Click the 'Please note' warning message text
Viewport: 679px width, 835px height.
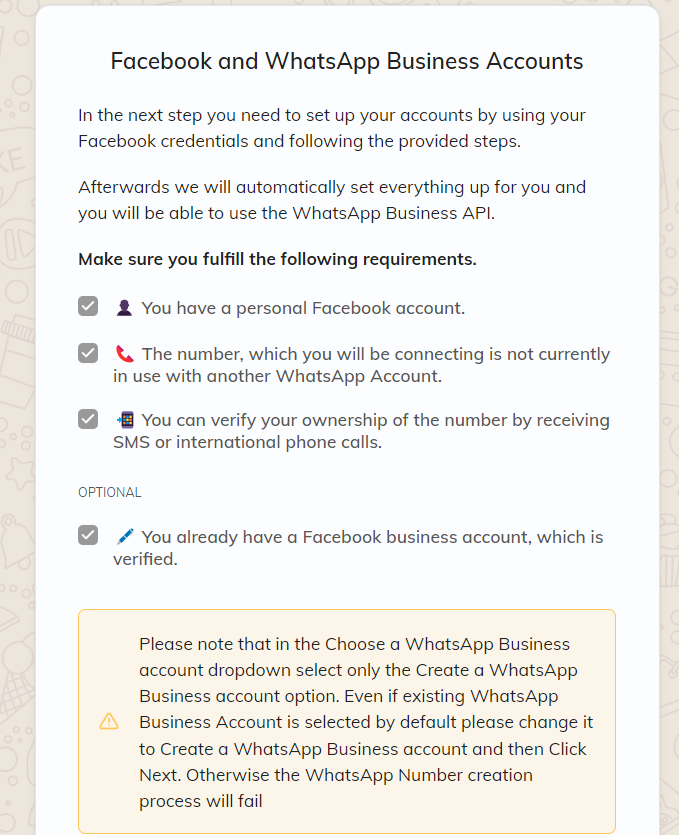(x=366, y=722)
